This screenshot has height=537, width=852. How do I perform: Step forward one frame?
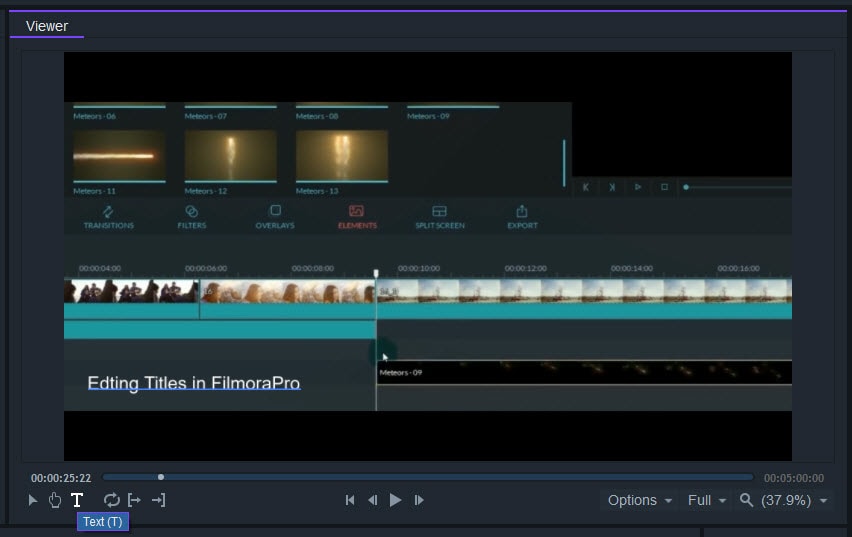418,500
